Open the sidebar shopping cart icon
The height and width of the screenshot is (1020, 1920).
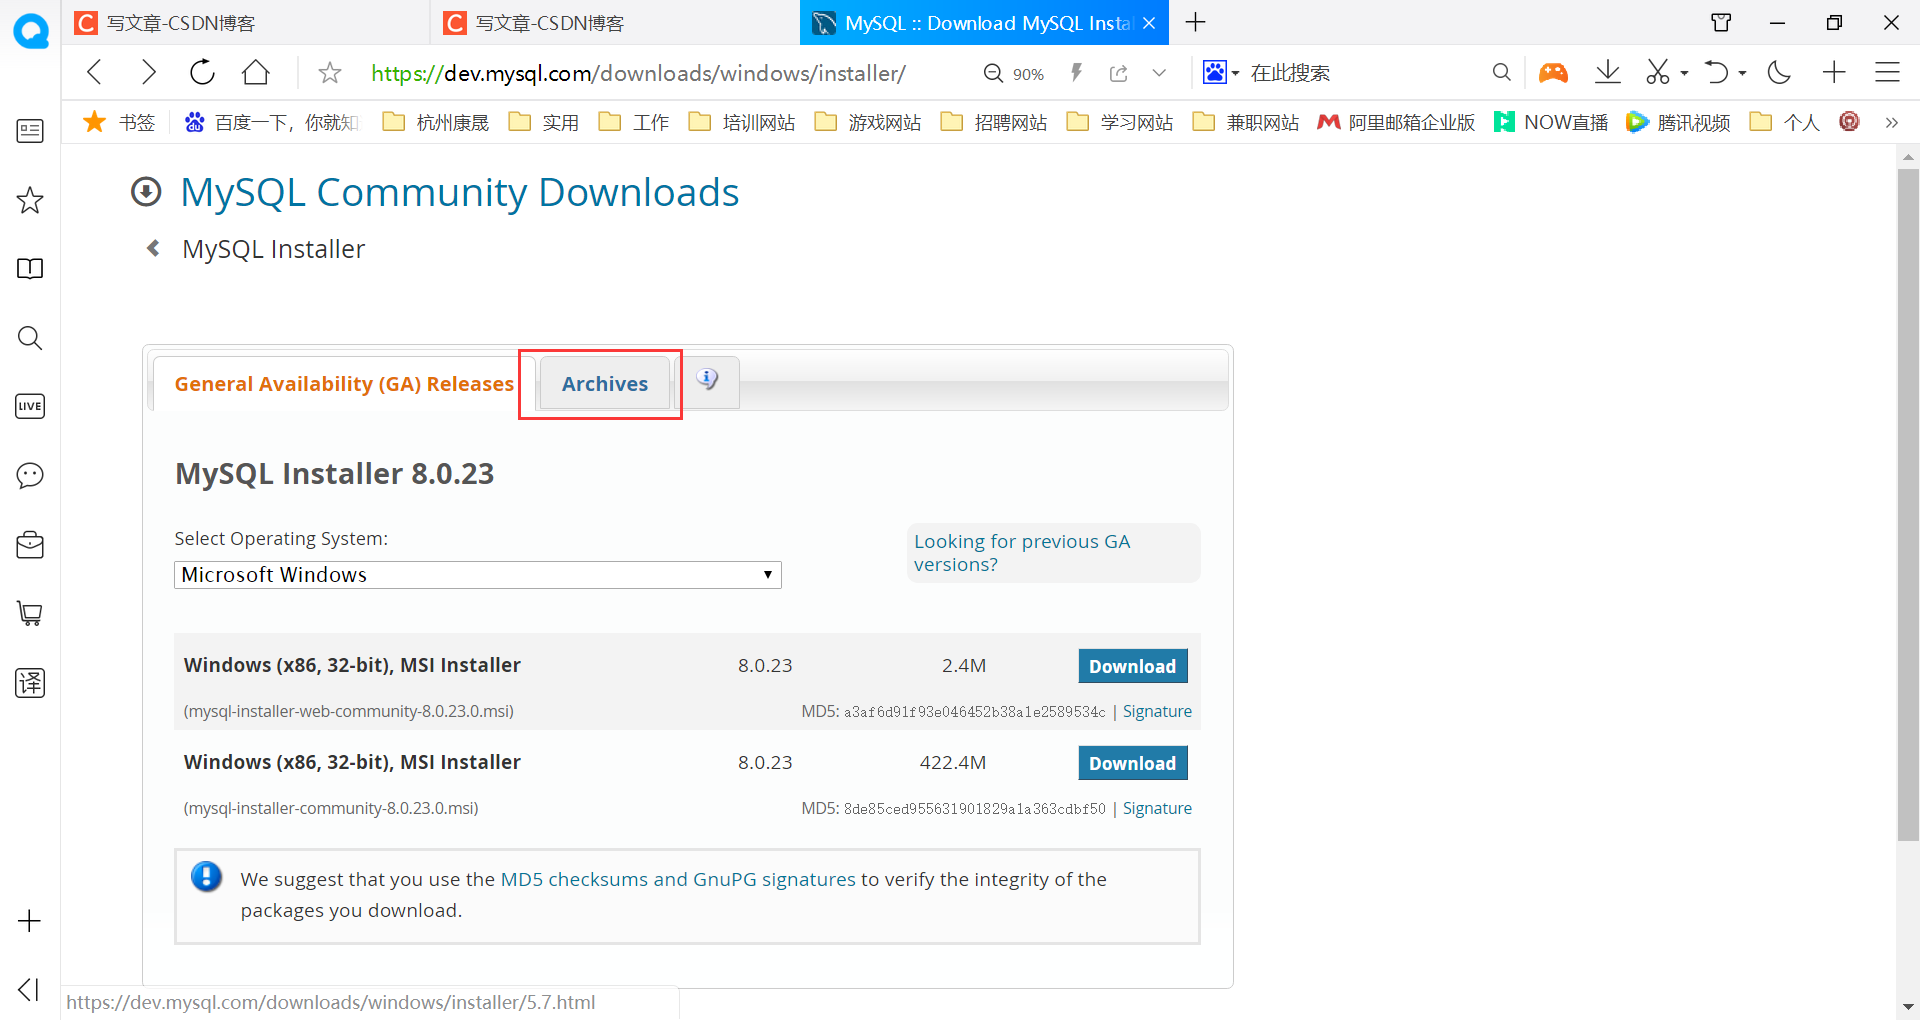tap(30, 613)
